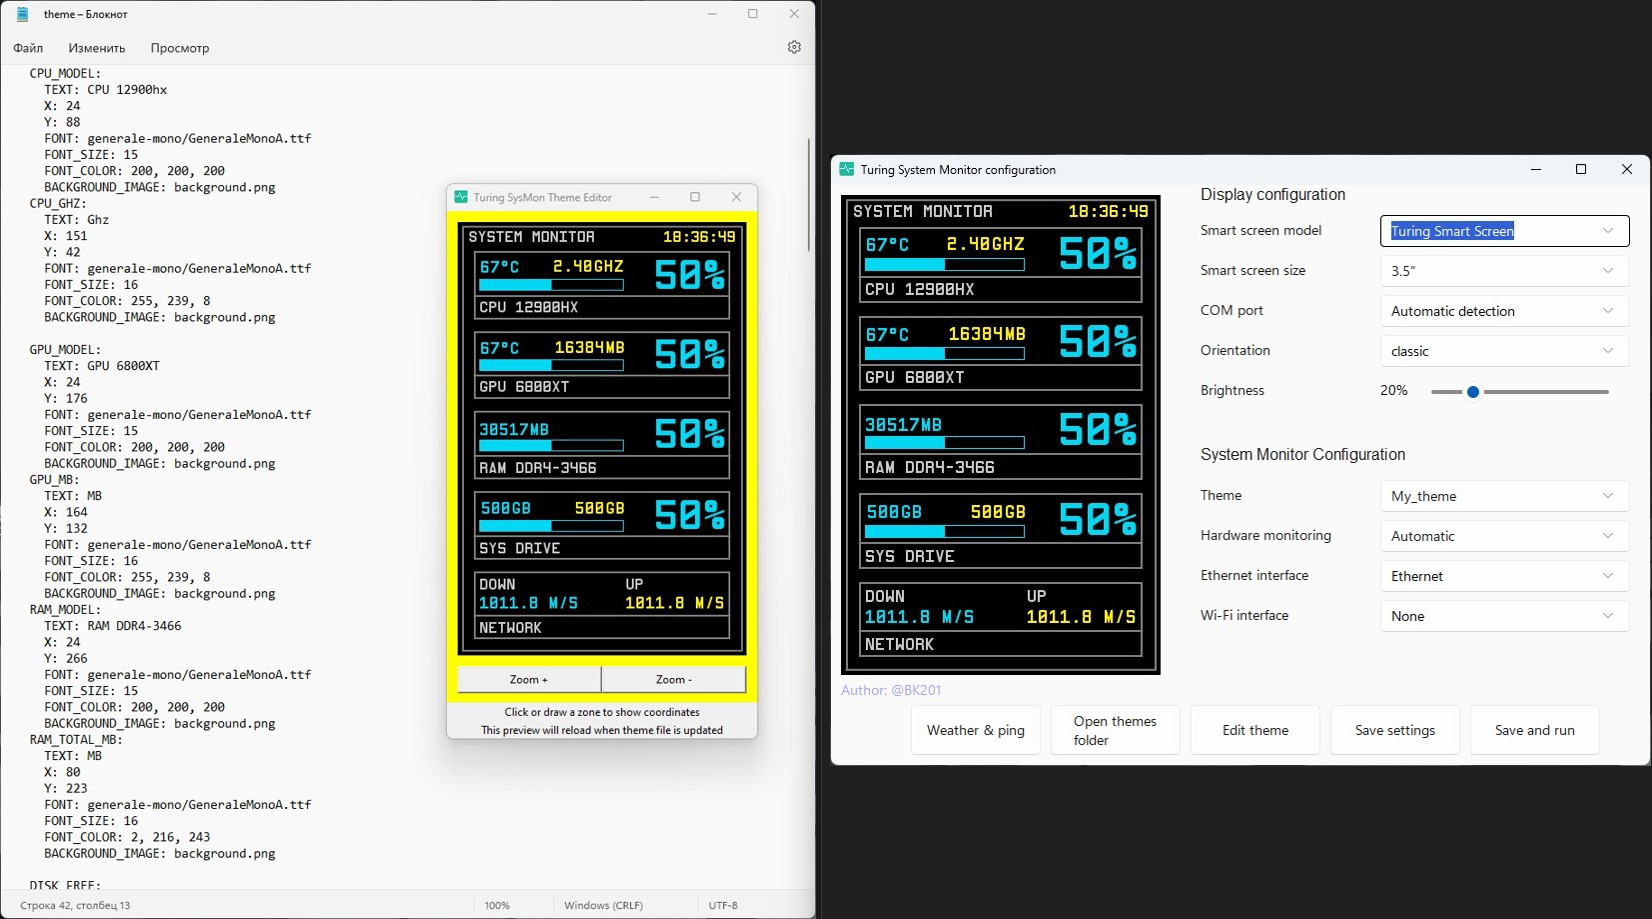Viewport: 1652px width, 919px height.
Task: Click UTF-8 encoding in Notepad status bar
Action: (x=723, y=905)
